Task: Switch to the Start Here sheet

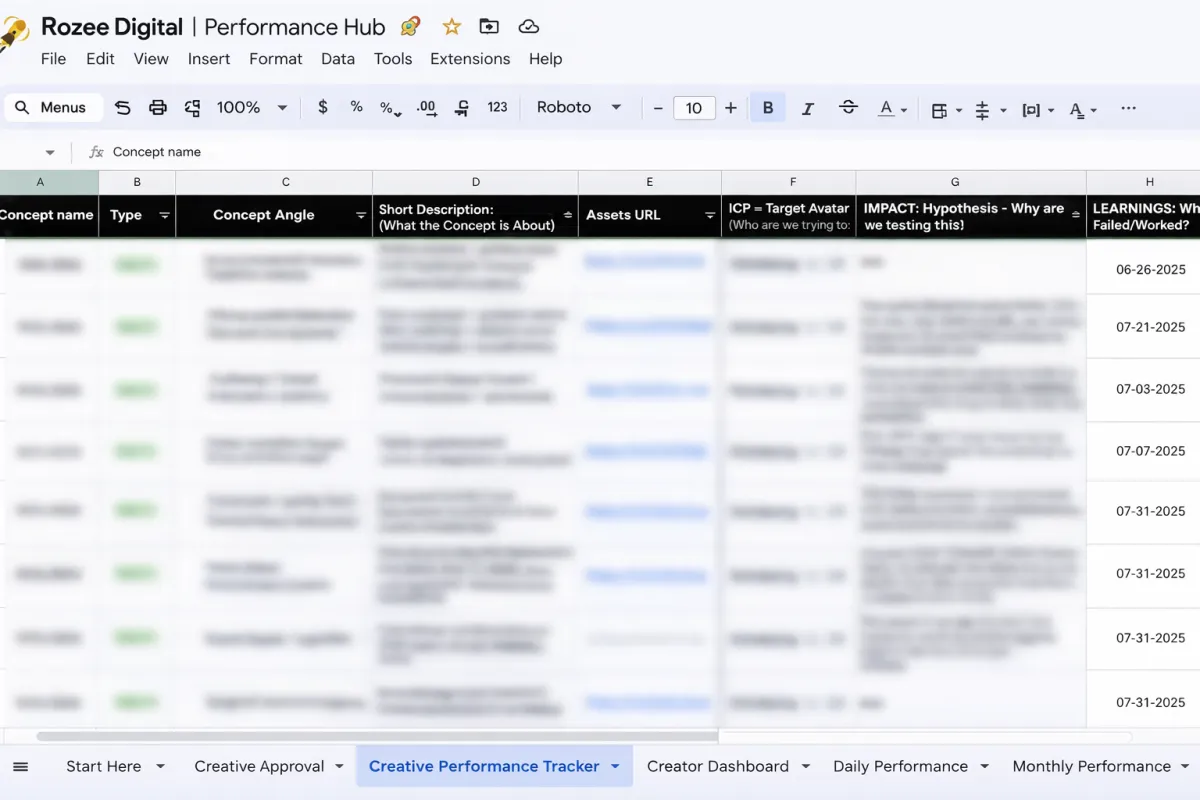Action: 103,767
